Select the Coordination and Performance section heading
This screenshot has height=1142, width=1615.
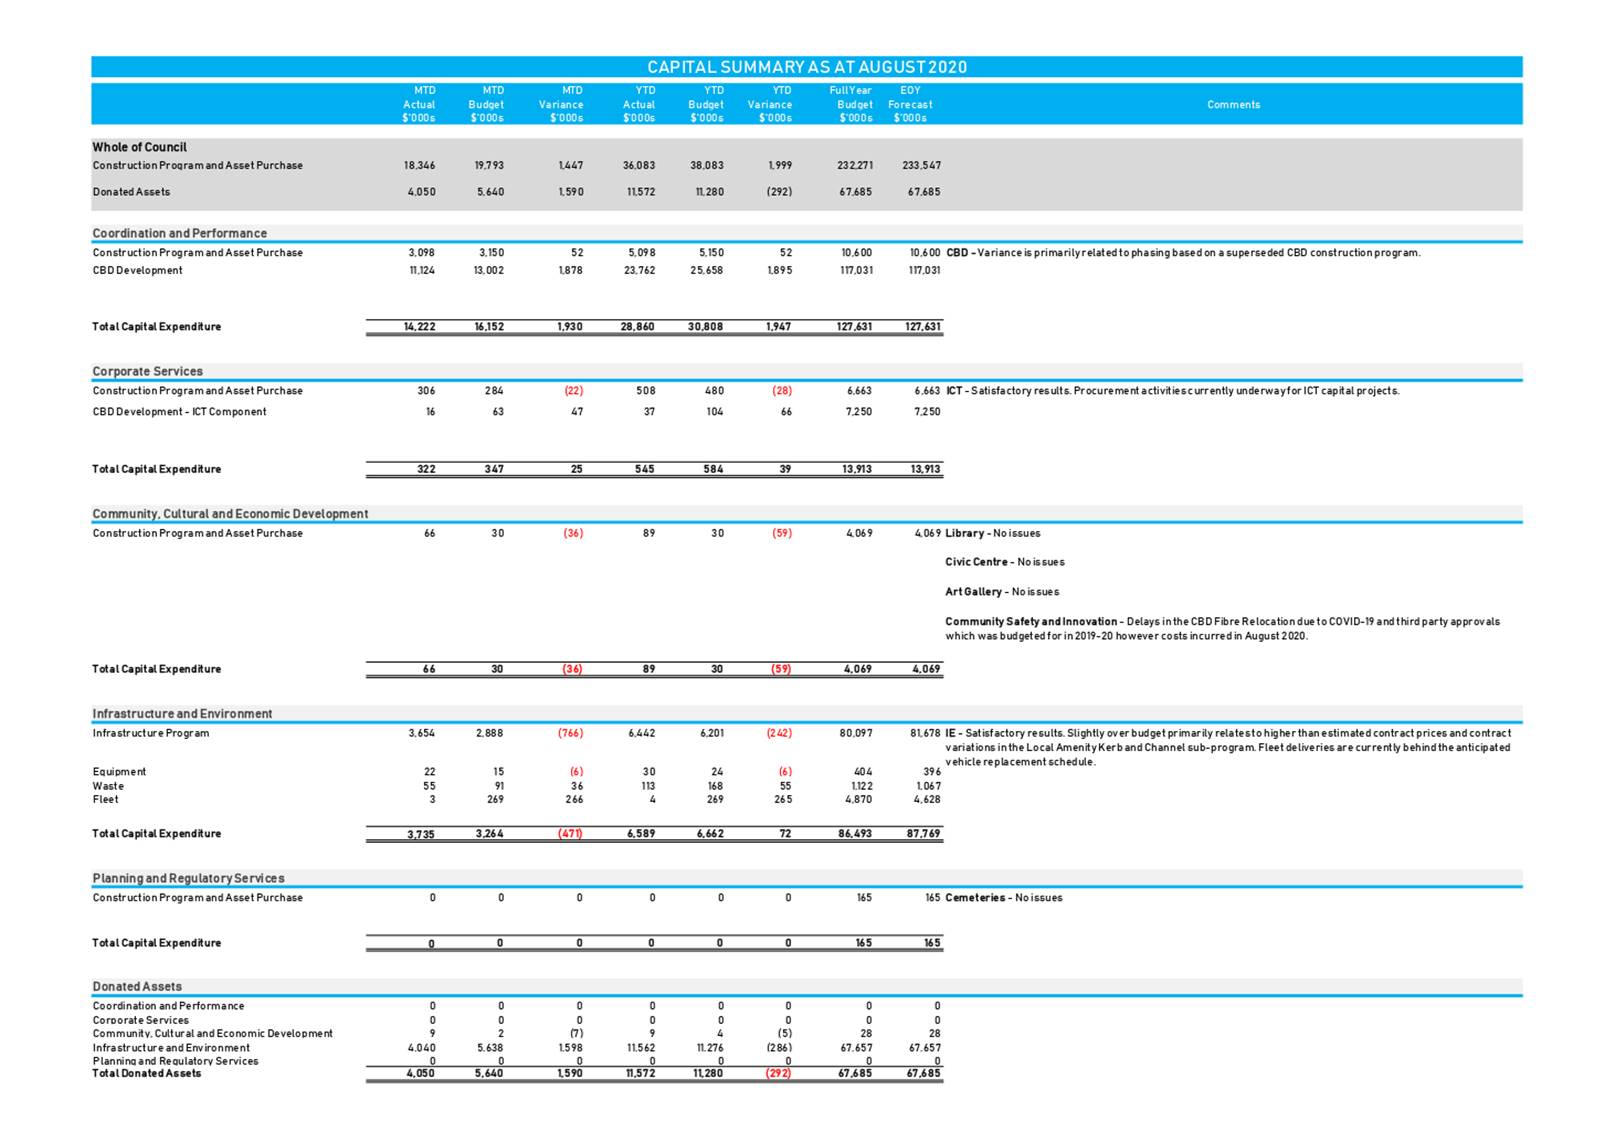pyautogui.click(x=179, y=233)
